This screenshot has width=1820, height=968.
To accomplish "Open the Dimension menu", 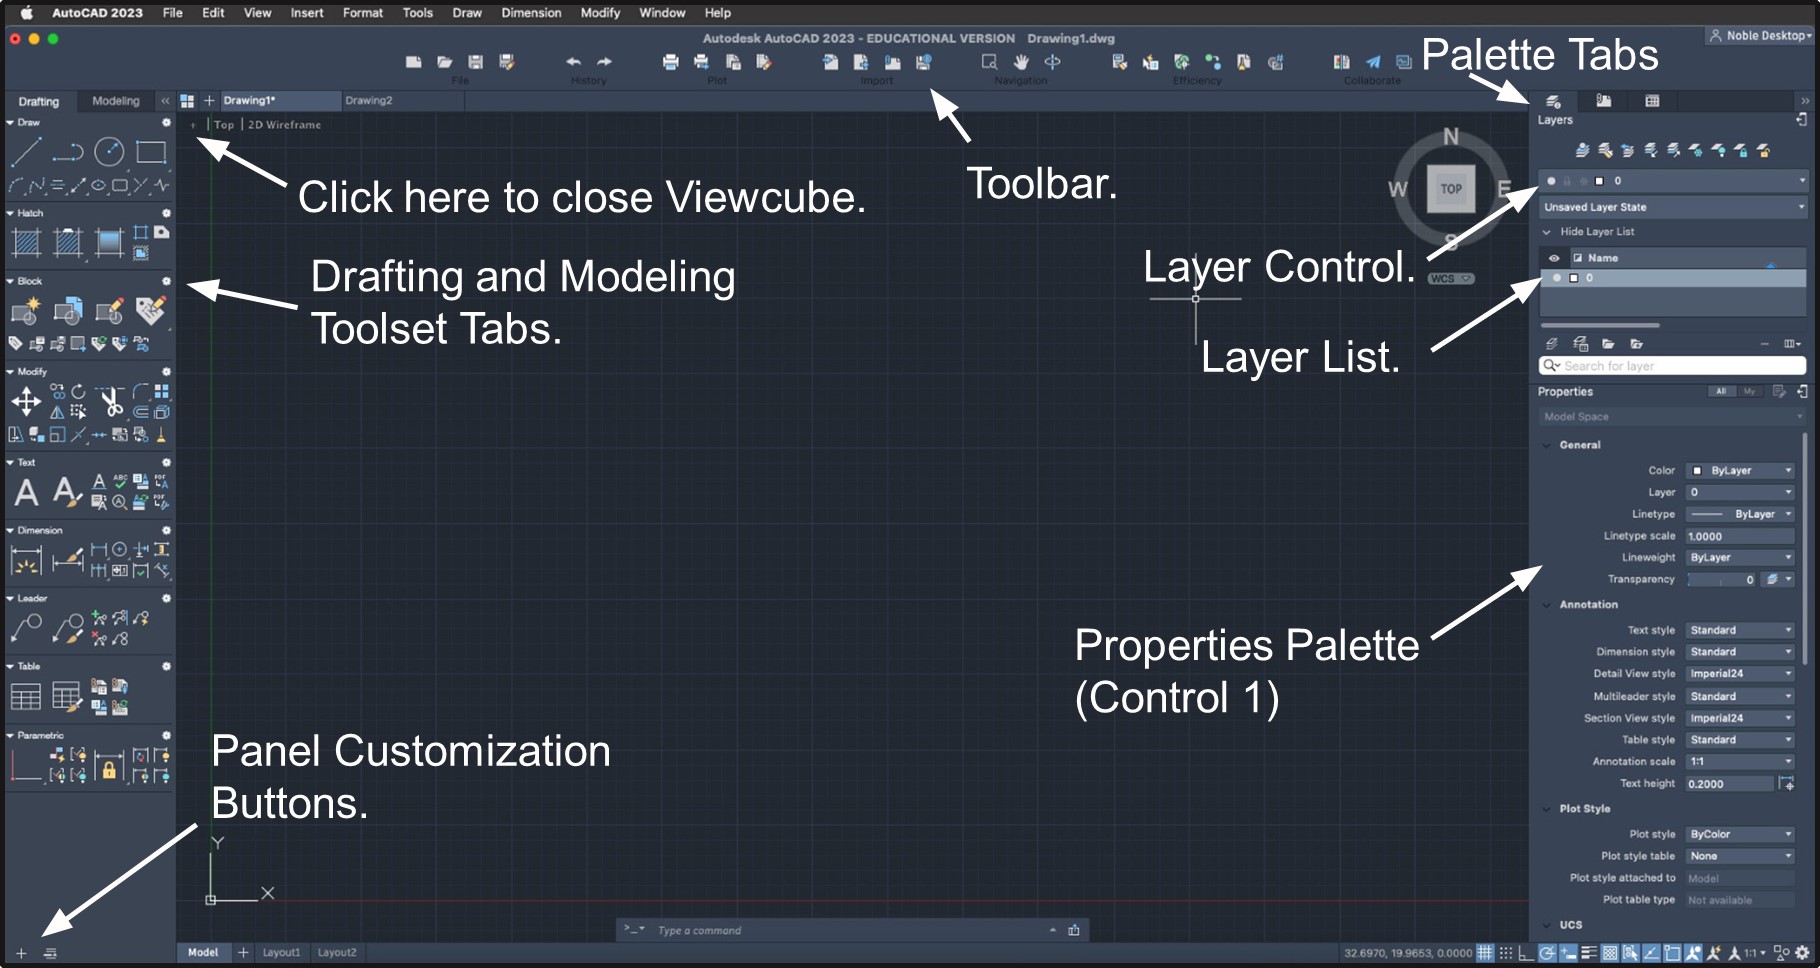I will coord(531,13).
